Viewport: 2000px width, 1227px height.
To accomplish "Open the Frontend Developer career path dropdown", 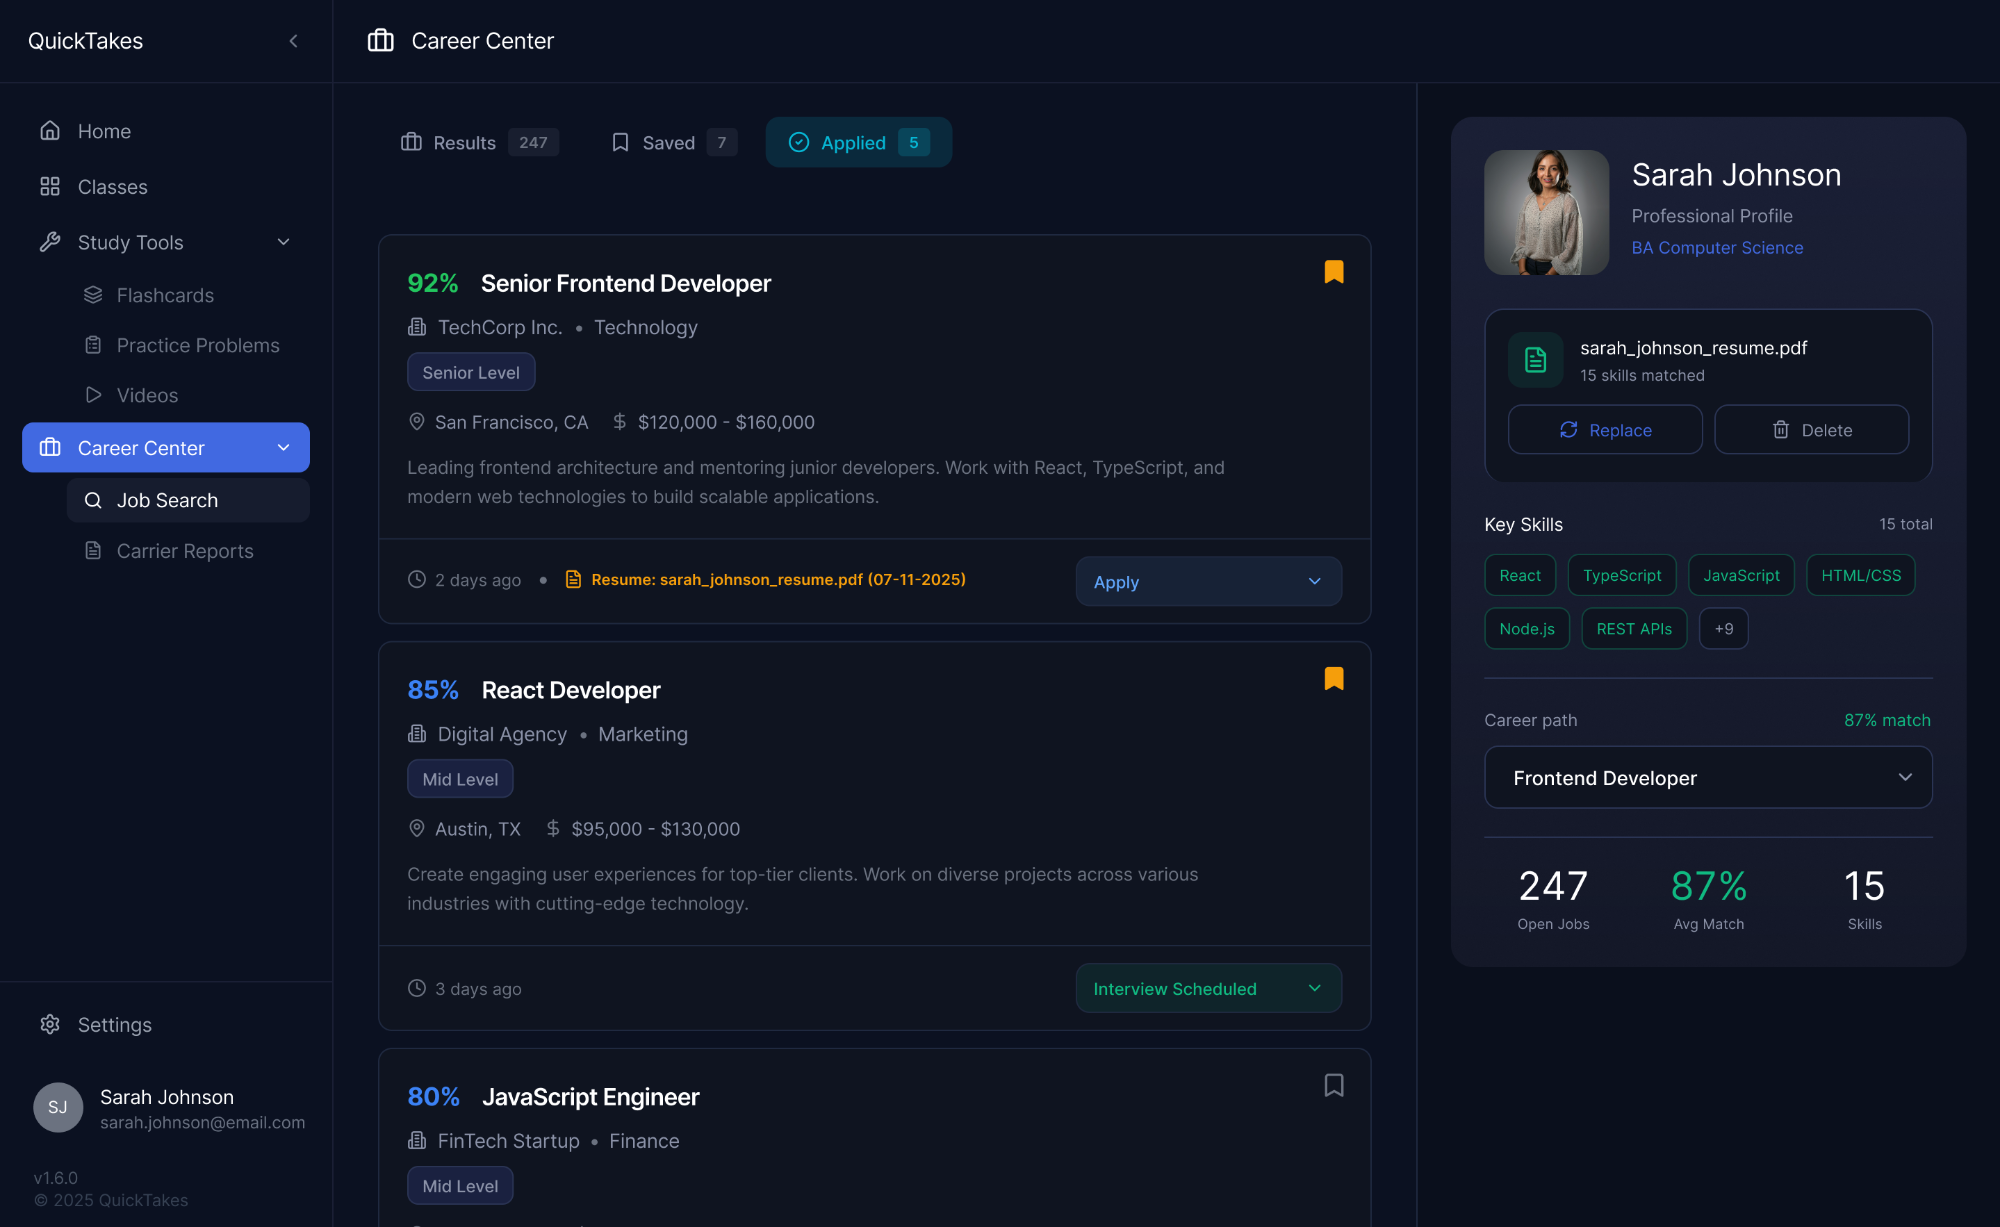I will pos(1708,777).
